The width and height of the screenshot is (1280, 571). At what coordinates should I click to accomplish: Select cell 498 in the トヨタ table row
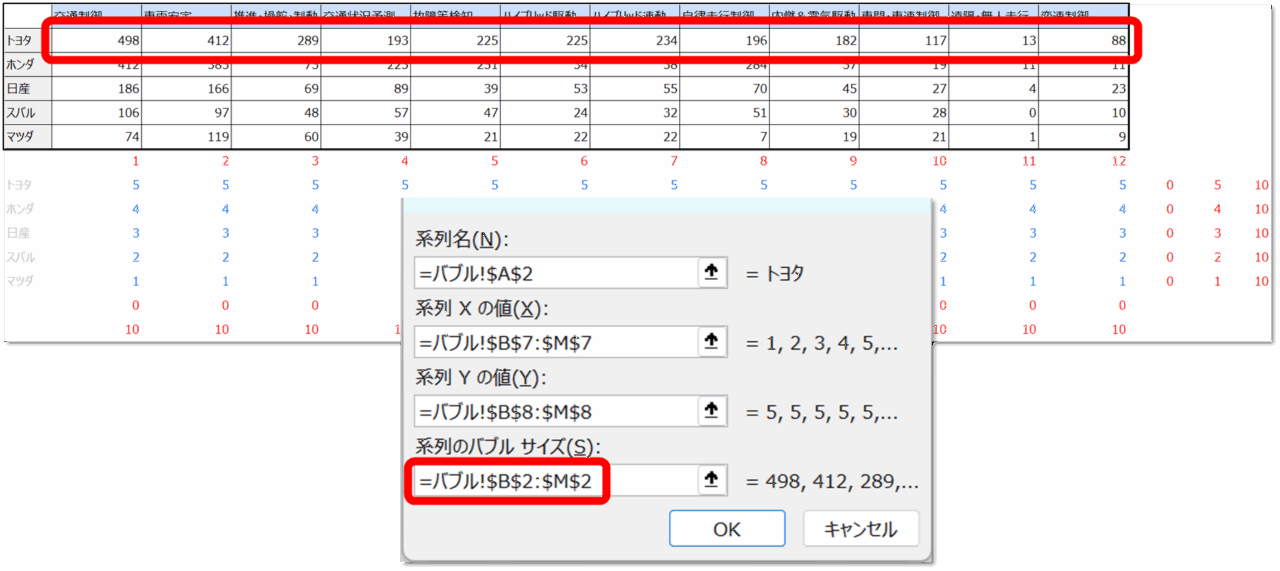click(x=96, y=41)
